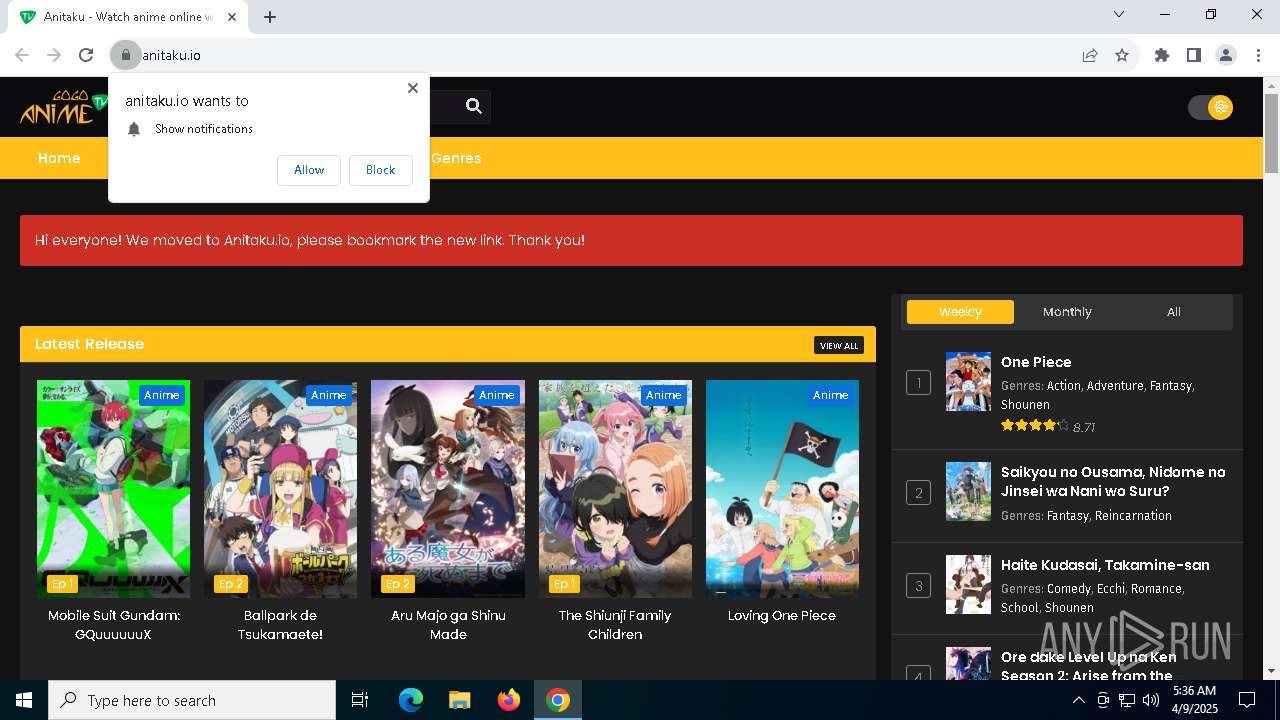This screenshot has width=1280, height=720.
Task: Click the Windows taskbar search box
Action: [192, 700]
